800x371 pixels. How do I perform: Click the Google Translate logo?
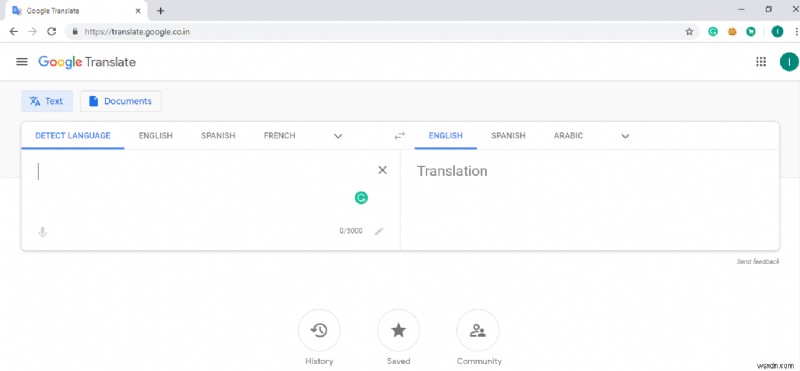point(87,62)
